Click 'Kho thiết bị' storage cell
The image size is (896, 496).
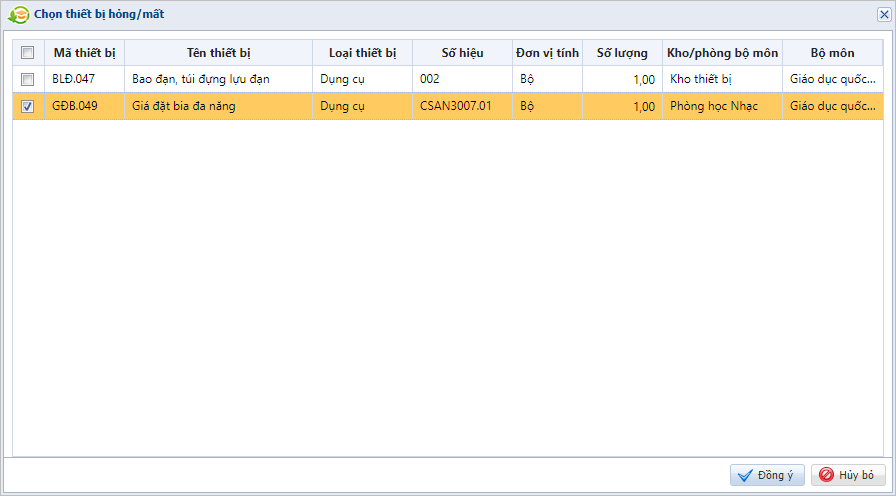point(723,79)
